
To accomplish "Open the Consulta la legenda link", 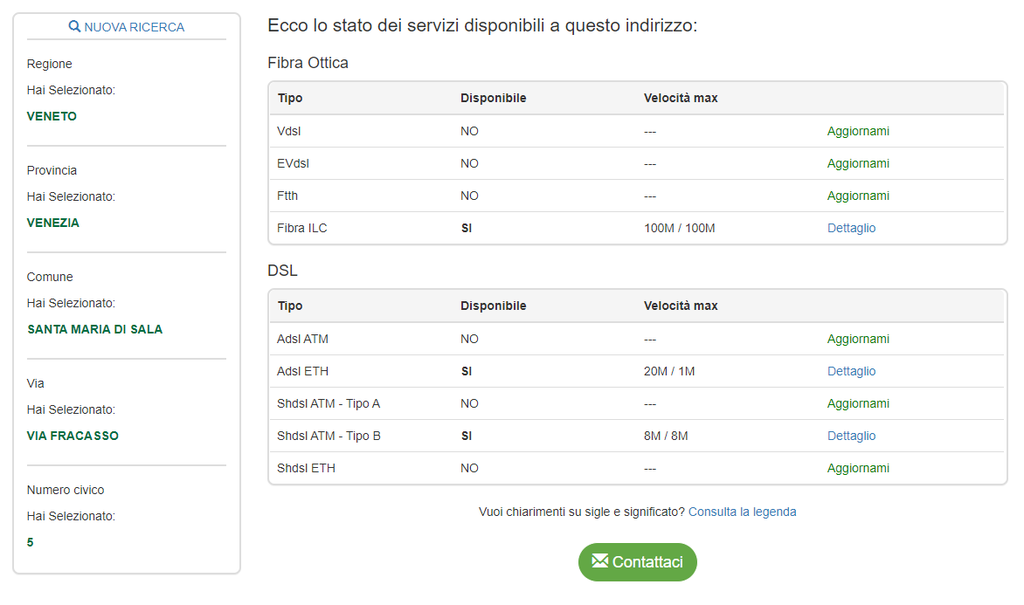I will point(742,512).
